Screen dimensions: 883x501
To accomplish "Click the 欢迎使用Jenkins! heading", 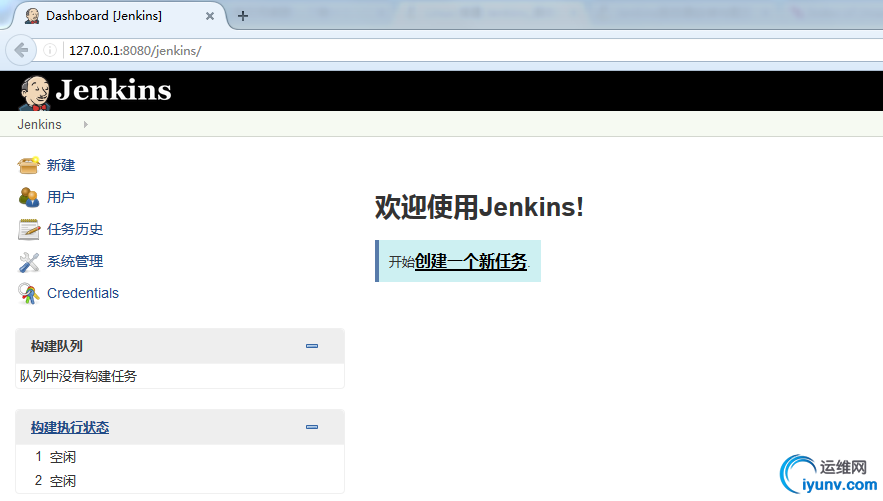I will click(479, 207).
